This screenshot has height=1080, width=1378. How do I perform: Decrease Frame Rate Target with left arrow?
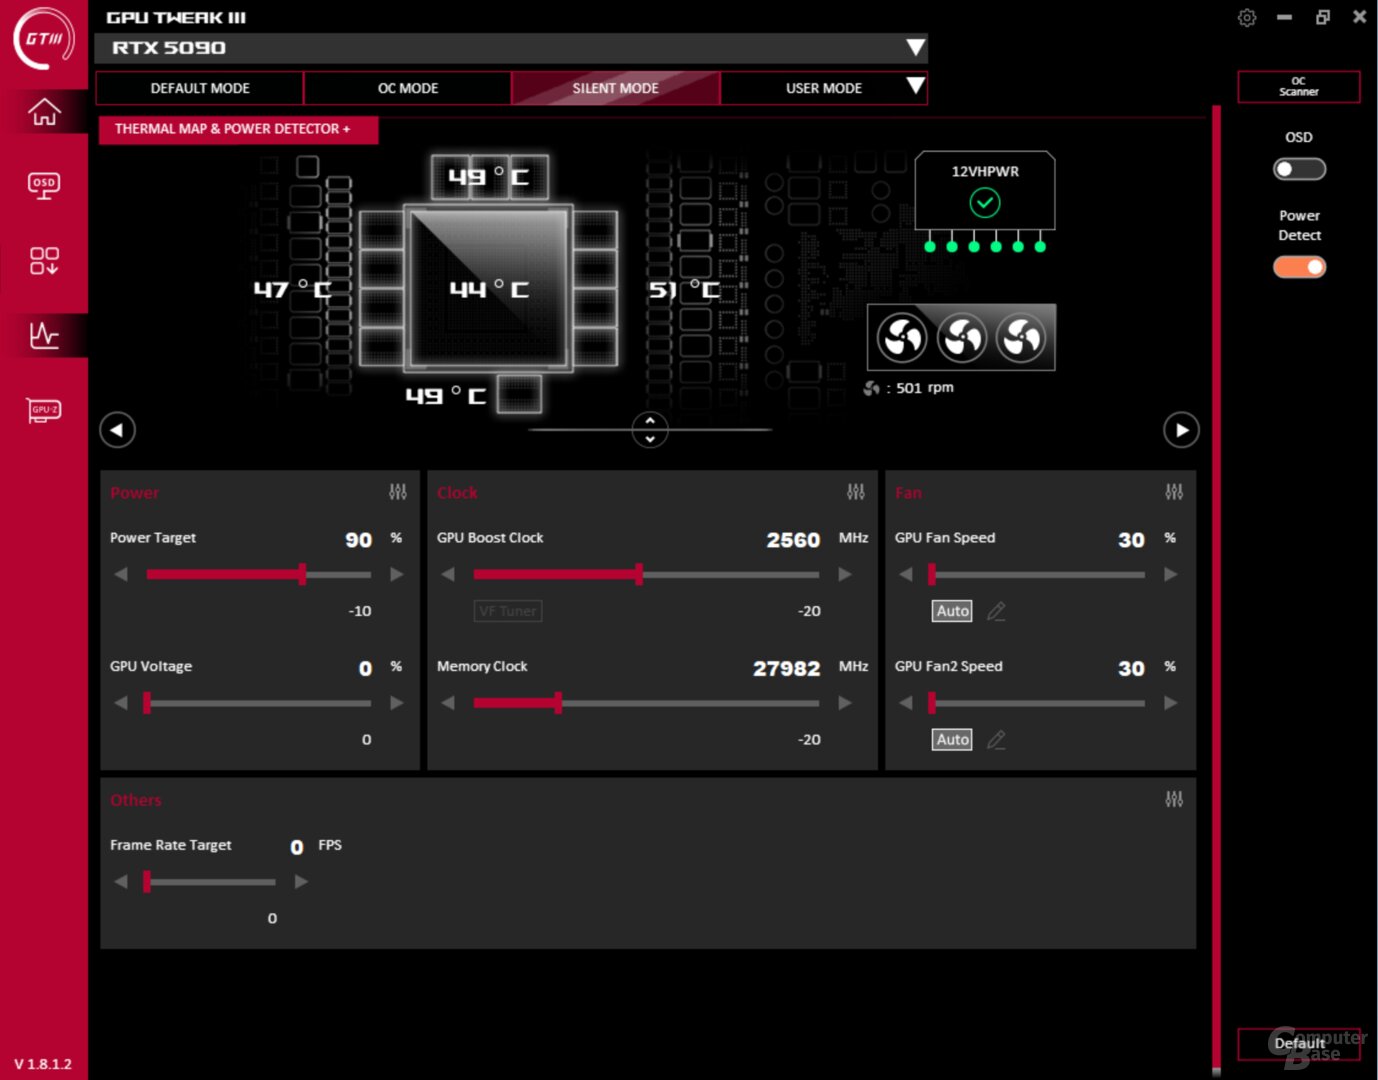[x=121, y=882]
